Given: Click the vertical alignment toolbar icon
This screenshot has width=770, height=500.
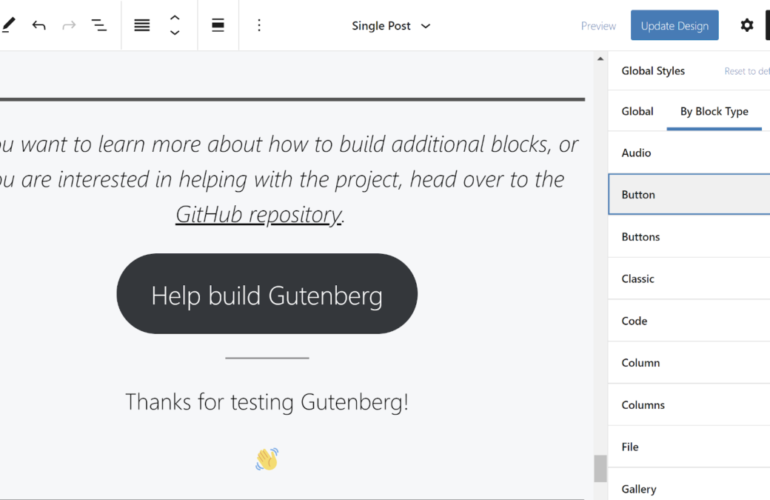Looking at the screenshot, I should (x=217, y=25).
